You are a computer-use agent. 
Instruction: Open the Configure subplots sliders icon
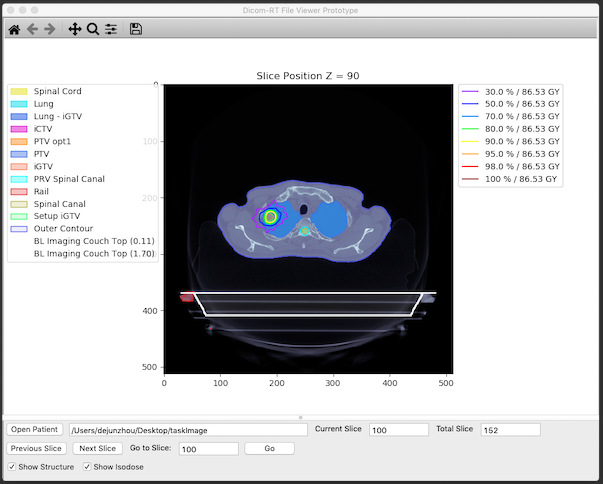coord(111,30)
